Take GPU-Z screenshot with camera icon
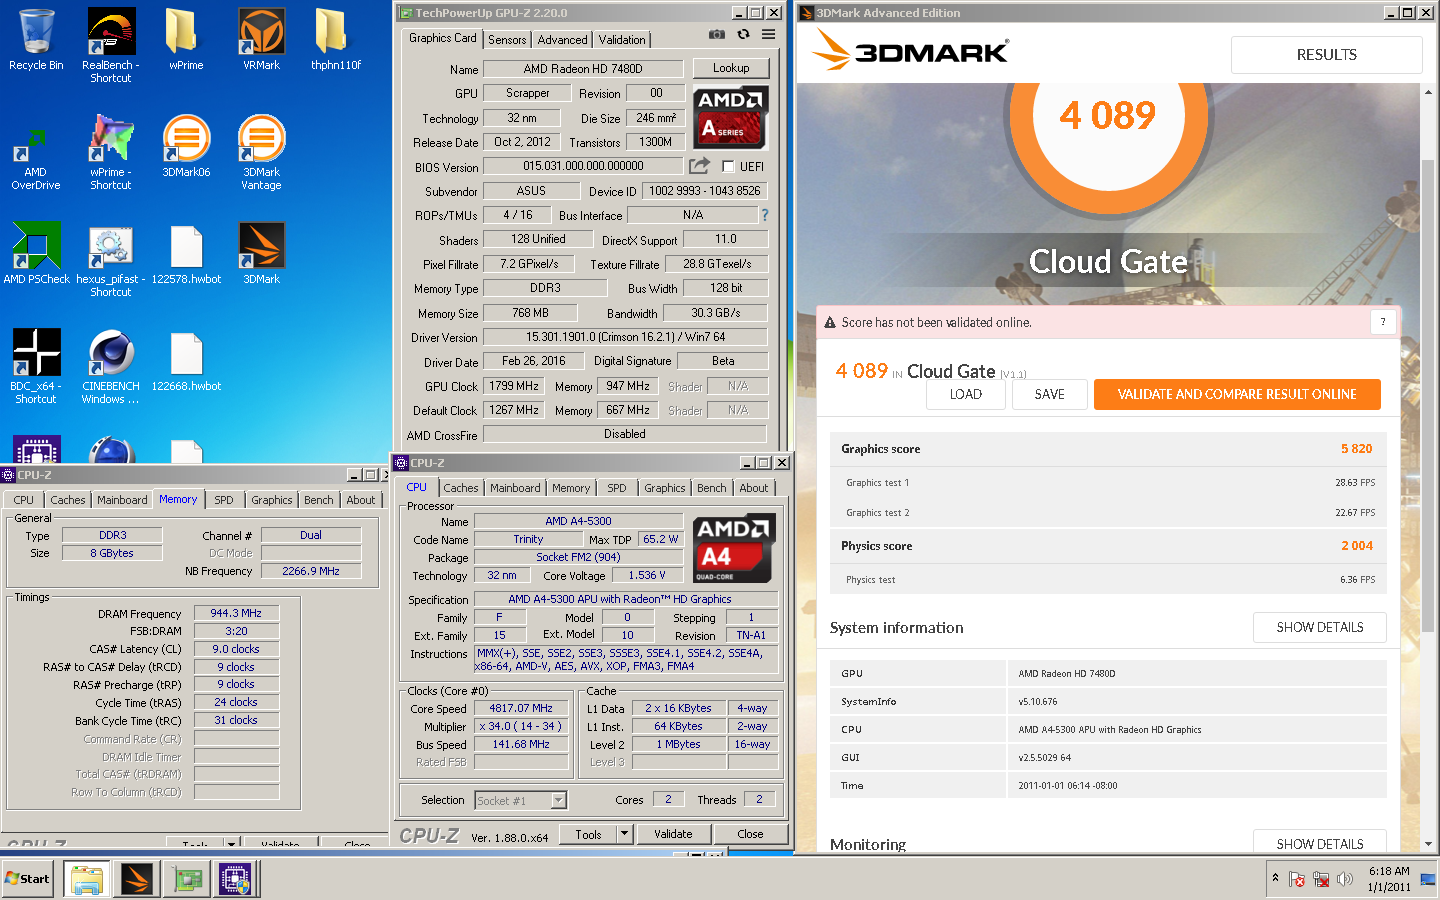 click(717, 34)
